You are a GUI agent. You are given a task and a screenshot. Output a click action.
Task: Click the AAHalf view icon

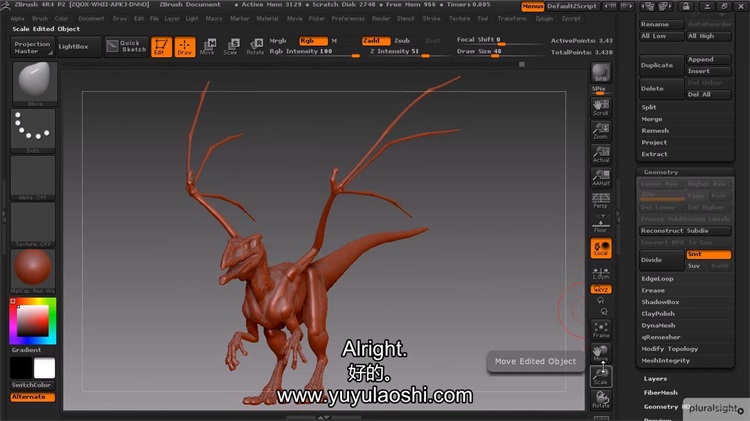601,178
